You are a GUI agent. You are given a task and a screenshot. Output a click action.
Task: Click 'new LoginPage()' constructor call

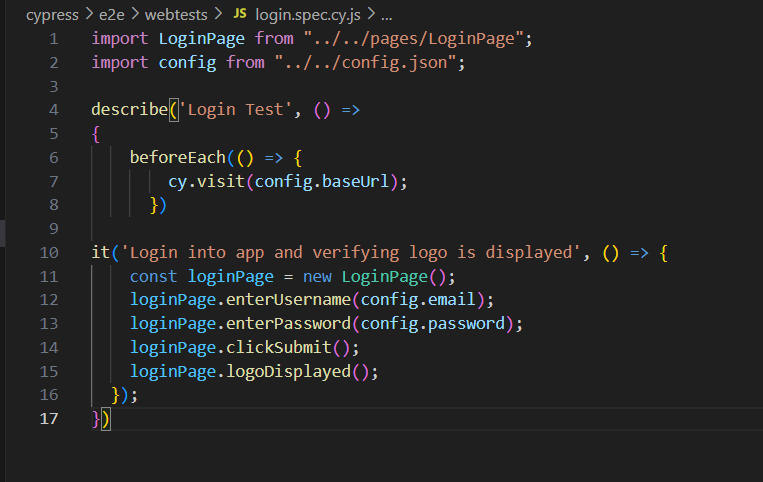pos(375,276)
